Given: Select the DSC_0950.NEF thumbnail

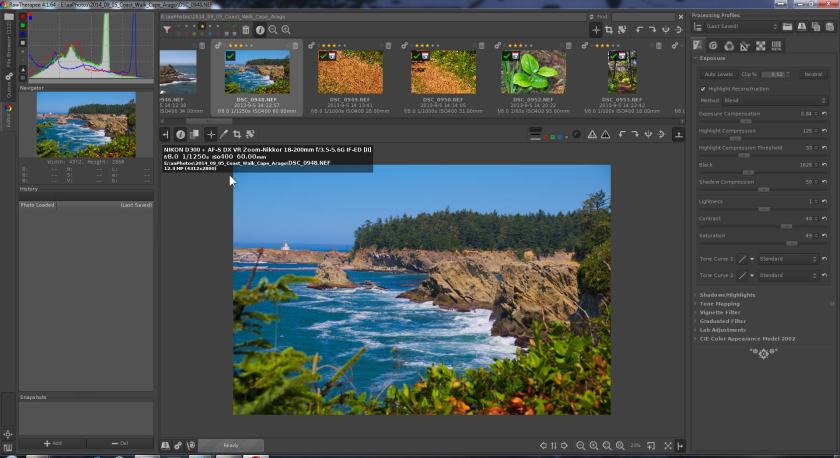Looking at the screenshot, I should pyautogui.click(x=442, y=72).
